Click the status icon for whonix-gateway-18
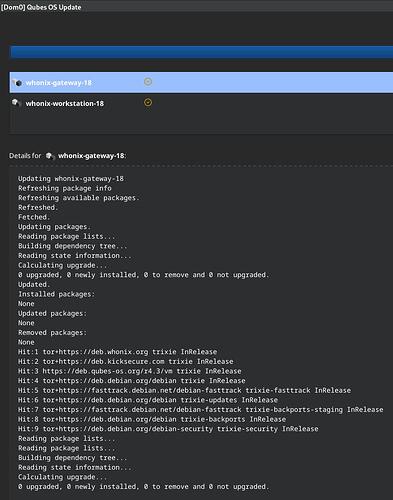 click(x=148, y=82)
